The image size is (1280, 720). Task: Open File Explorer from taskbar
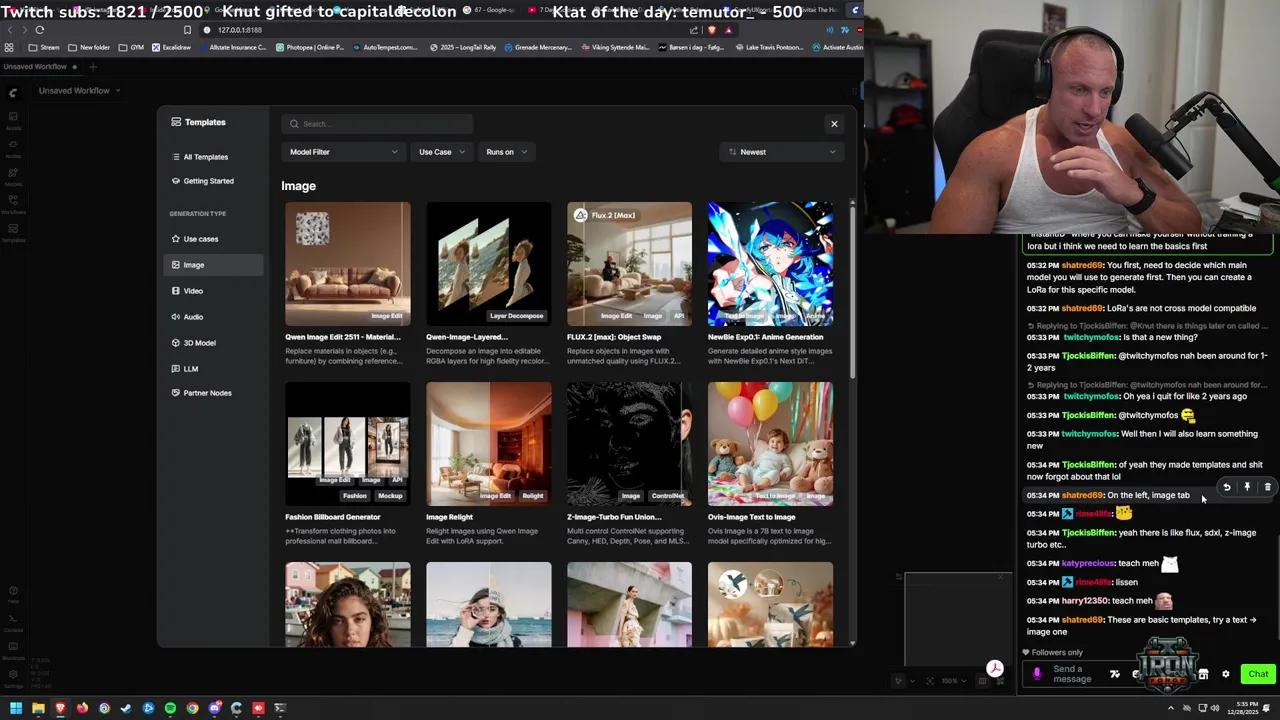pos(38,708)
